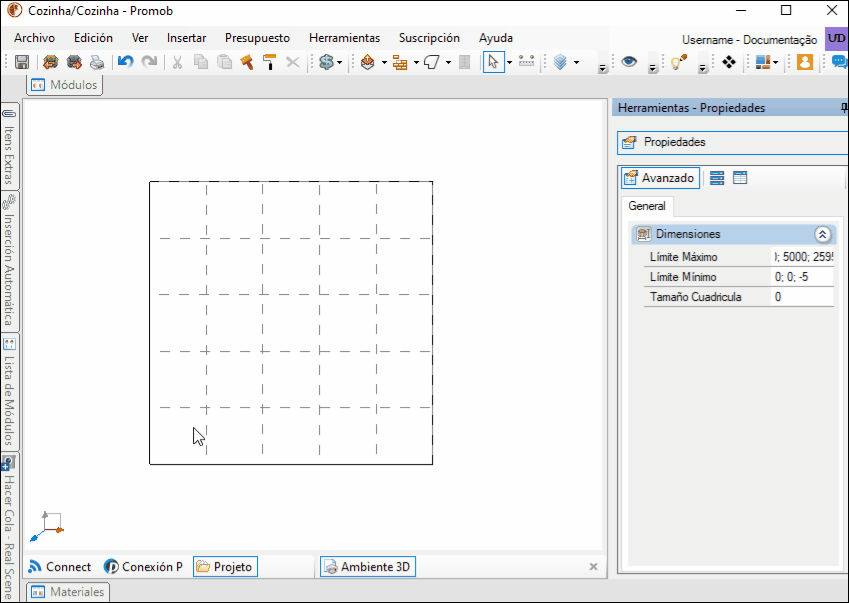Viewport: 849px width, 603px height.
Task: Click the four diamonds arrange icon
Action: pos(729,62)
